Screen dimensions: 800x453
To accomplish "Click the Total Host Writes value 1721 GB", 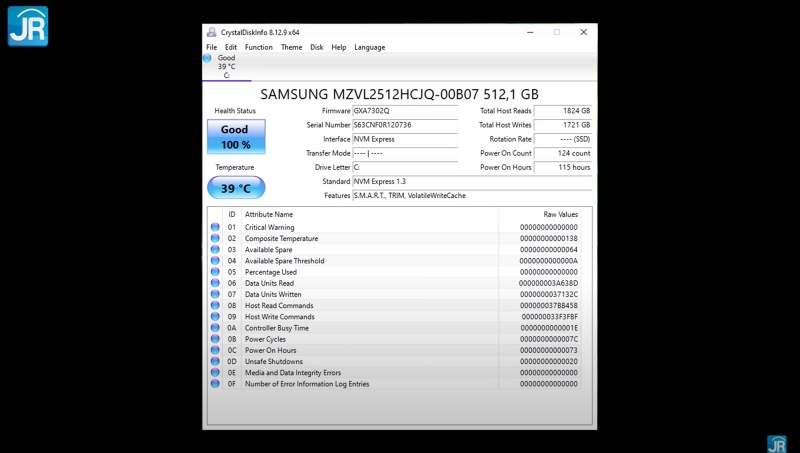I will (x=563, y=125).
